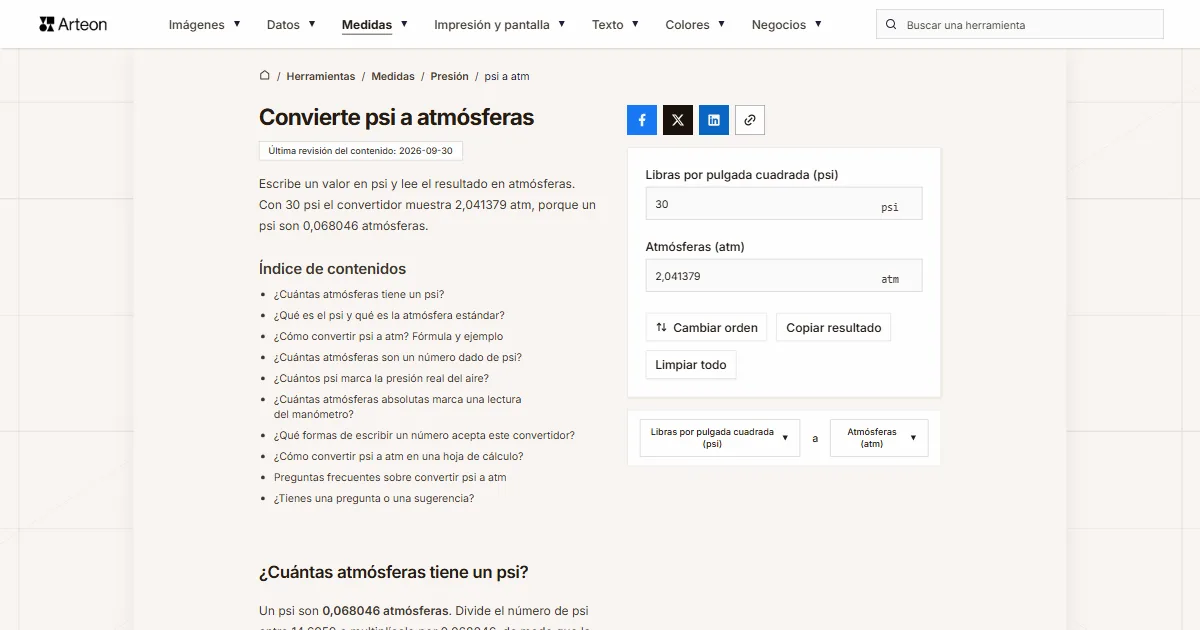The image size is (1200, 630).
Task: Jump to atmósferas absolutas lectura del manómetro
Action: tap(398, 406)
